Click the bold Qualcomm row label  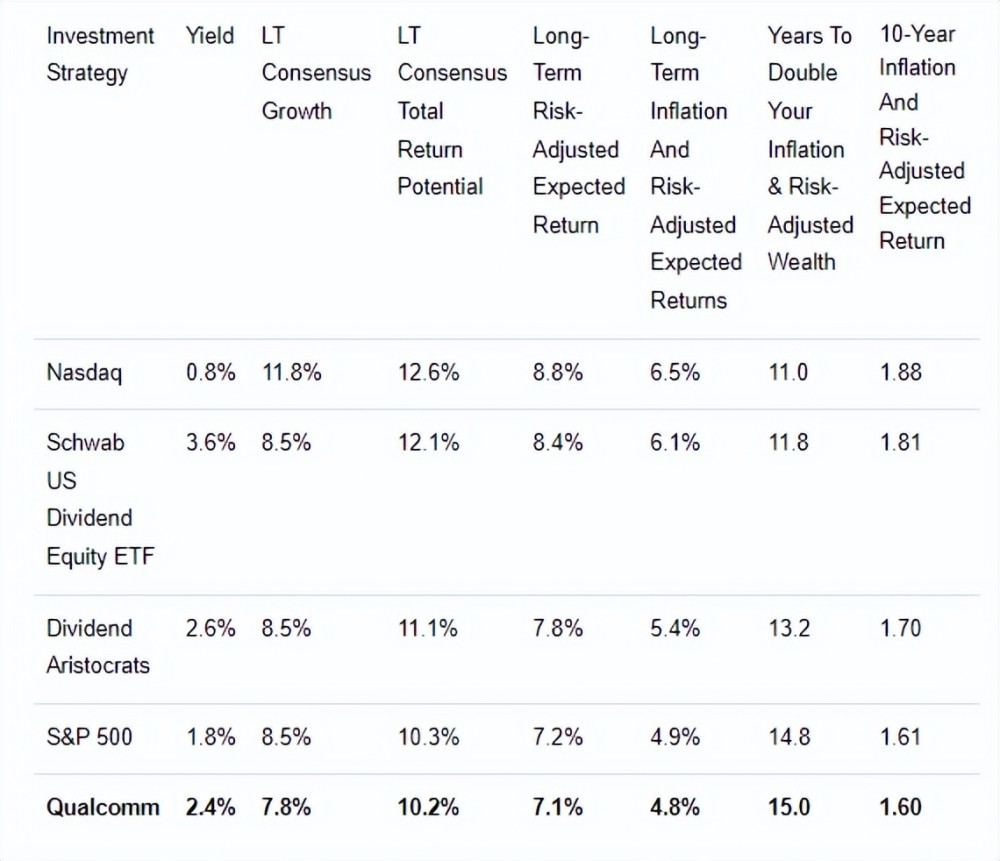(102, 807)
